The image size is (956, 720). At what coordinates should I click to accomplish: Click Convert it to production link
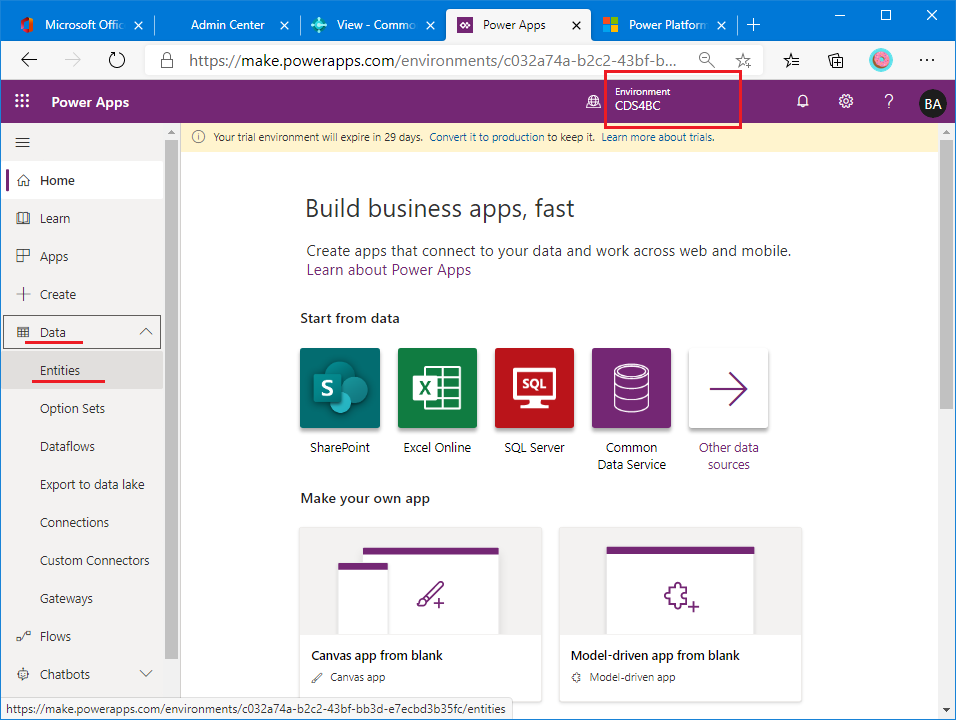point(487,137)
